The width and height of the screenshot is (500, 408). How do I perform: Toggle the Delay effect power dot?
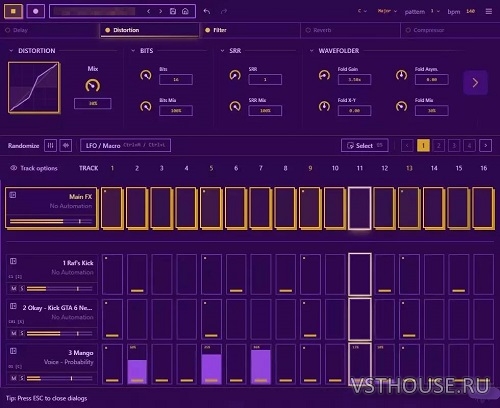(x=8, y=30)
